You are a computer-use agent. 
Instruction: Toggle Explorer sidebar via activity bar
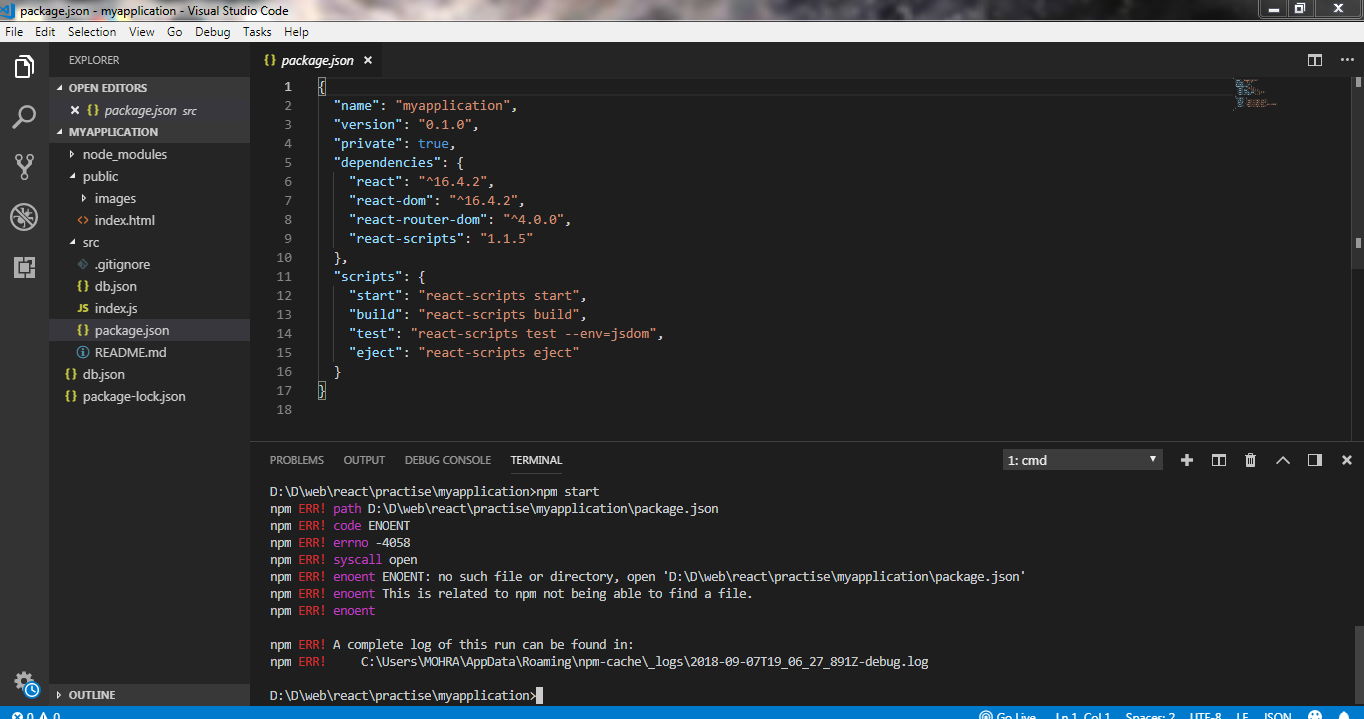[24, 67]
